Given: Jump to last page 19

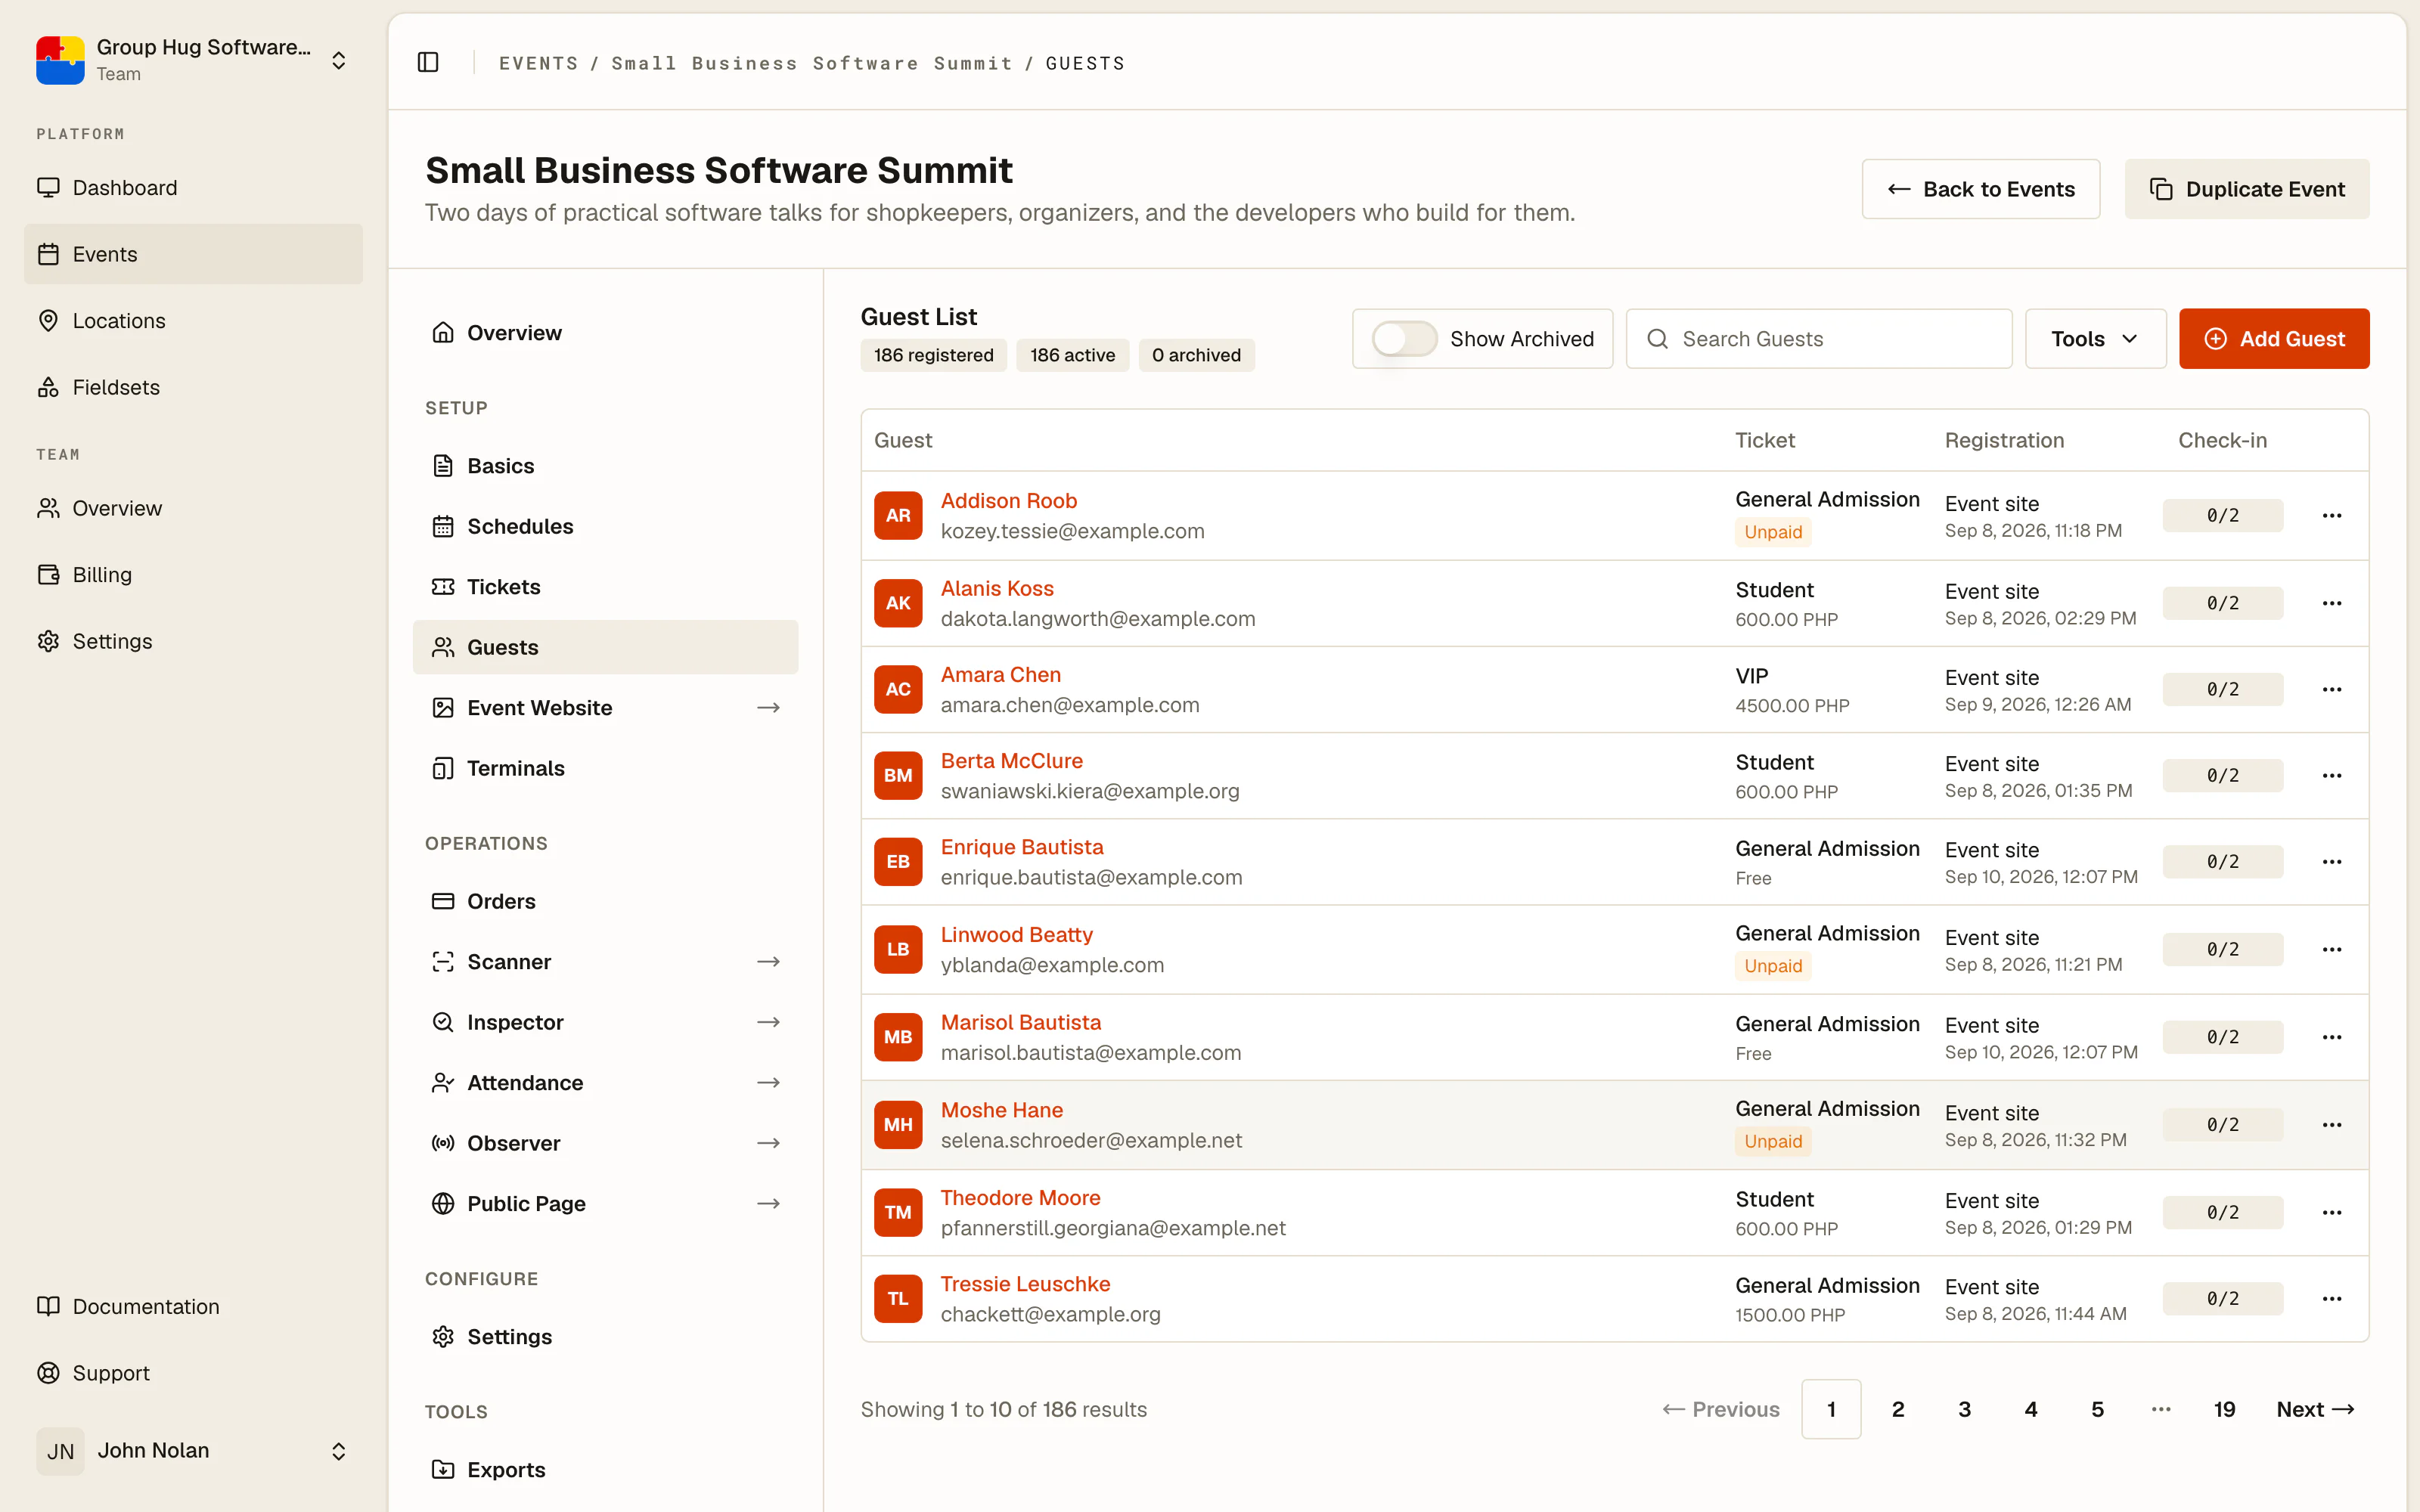Looking at the screenshot, I should click(x=2224, y=1409).
